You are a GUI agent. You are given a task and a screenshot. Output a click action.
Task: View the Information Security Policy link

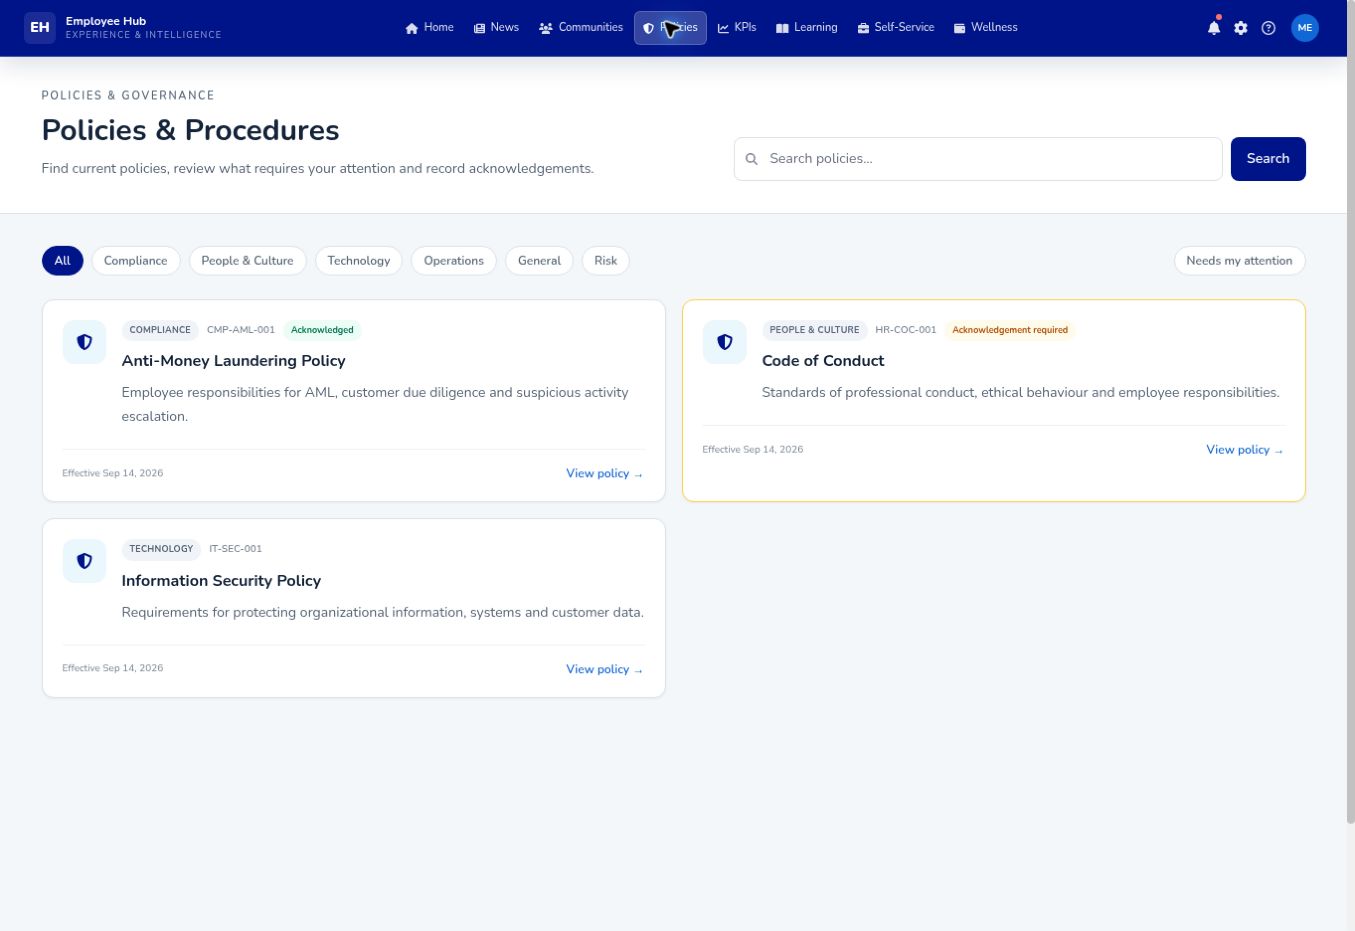point(605,670)
